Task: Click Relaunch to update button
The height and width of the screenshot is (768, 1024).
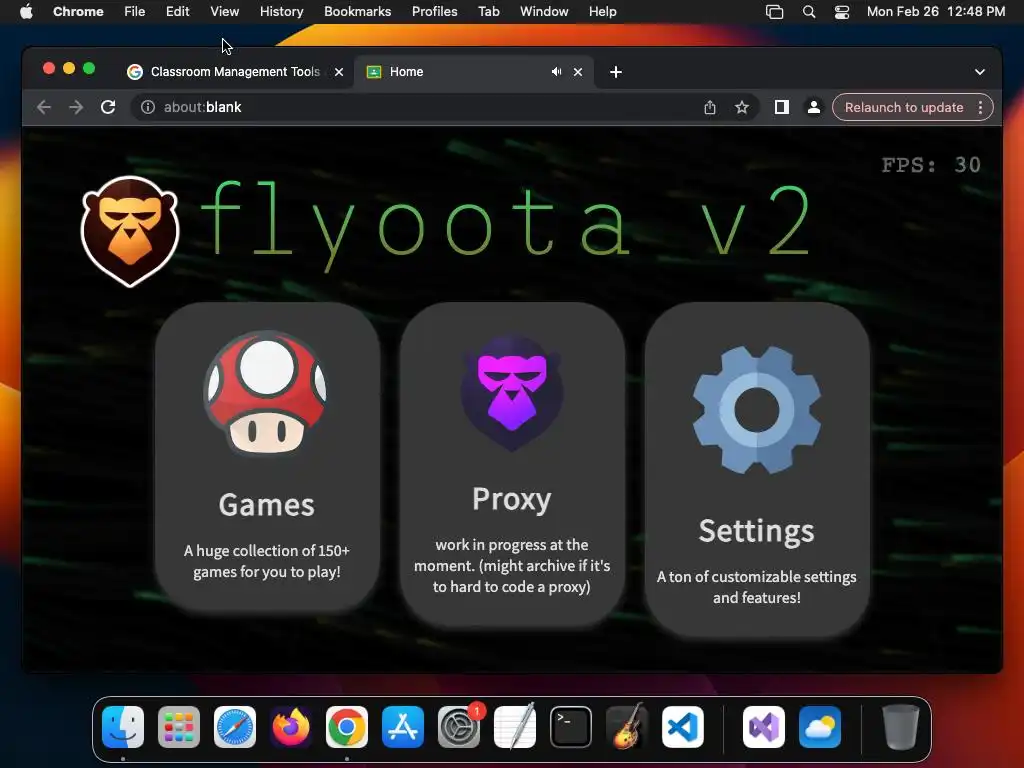Action: coord(904,107)
